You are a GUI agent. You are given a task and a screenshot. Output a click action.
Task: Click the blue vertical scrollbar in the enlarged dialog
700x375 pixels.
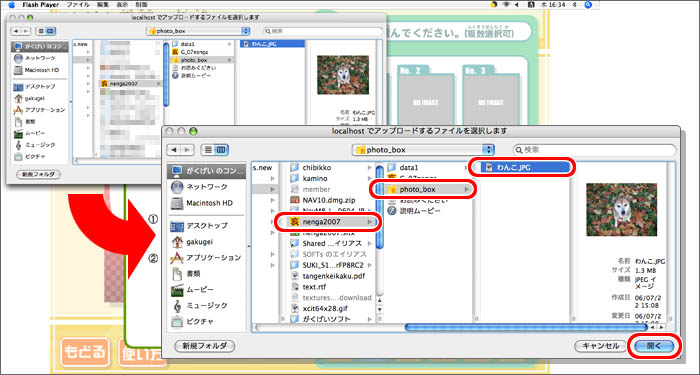[x=379, y=207]
